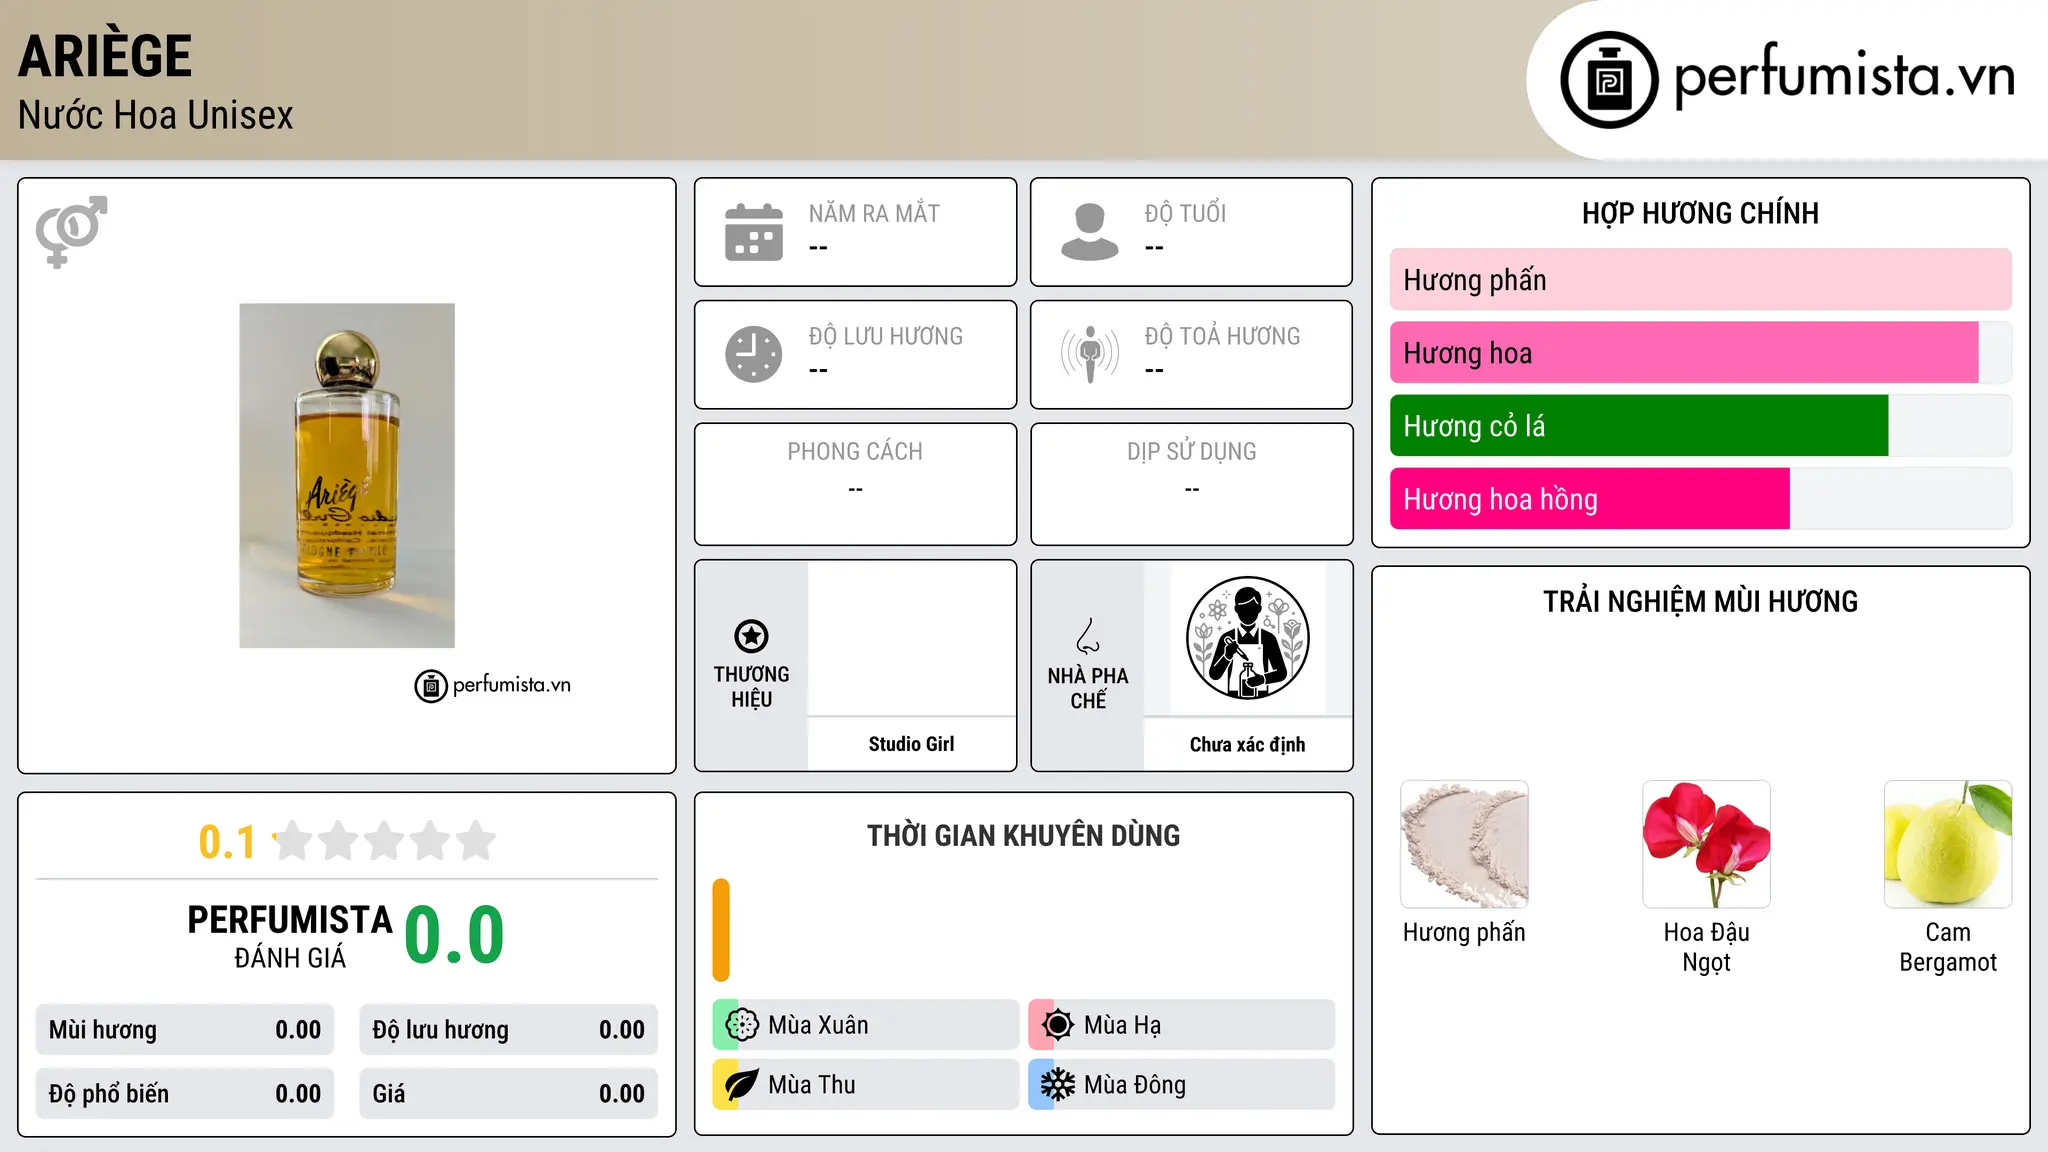Click the calendar icon for release year
The width and height of the screenshot is (2048, 1152).
click(x=754, y=232)
